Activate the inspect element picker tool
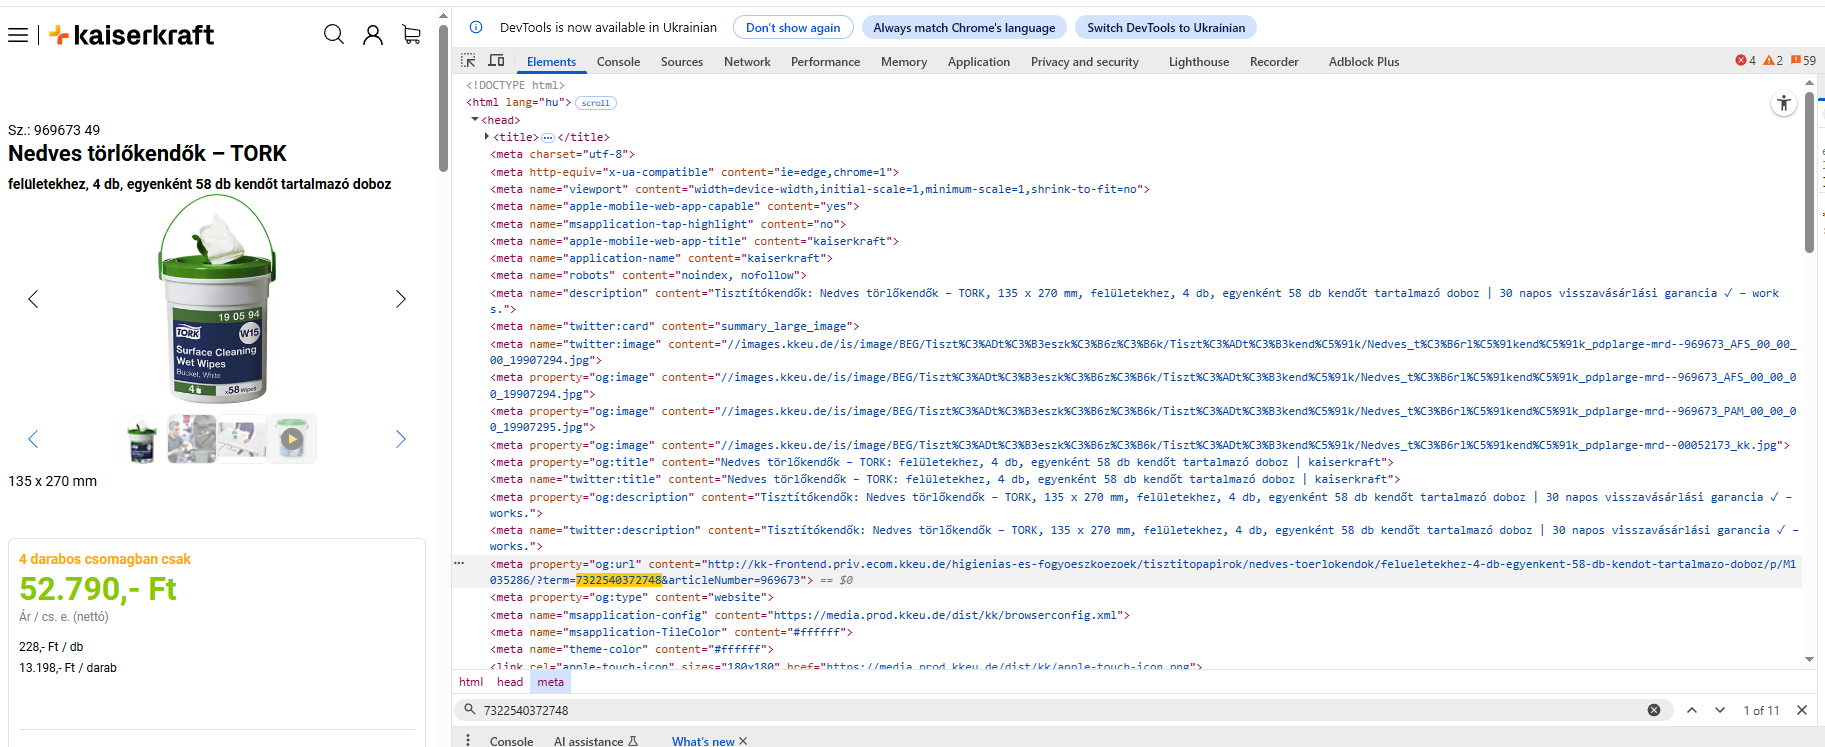This screenshot has width=1825, height=747. [468, 61]
